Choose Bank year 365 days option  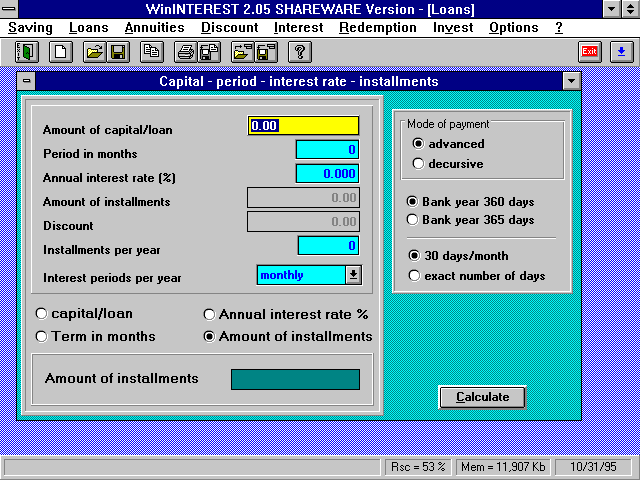pyautogui.click(x=412, y=220)
